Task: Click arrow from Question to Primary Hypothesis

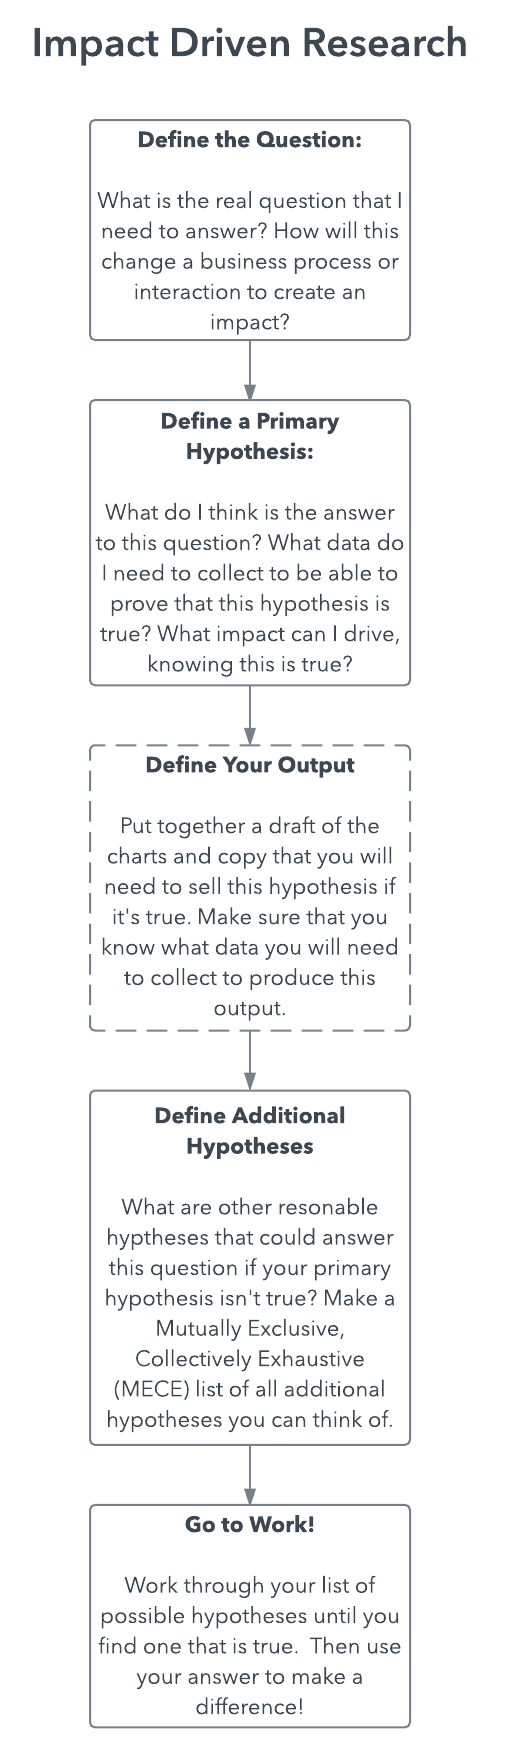Action: [x=250, y=370]
